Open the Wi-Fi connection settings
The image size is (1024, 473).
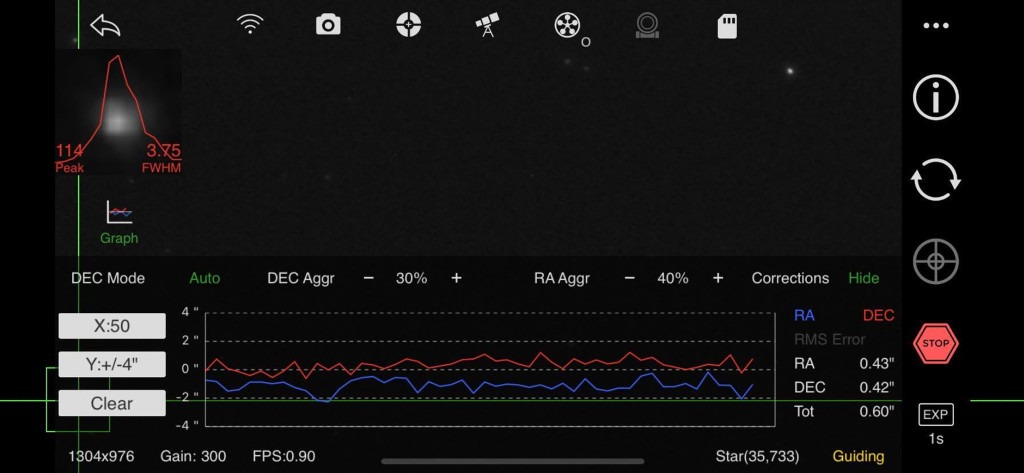point(250,25)
